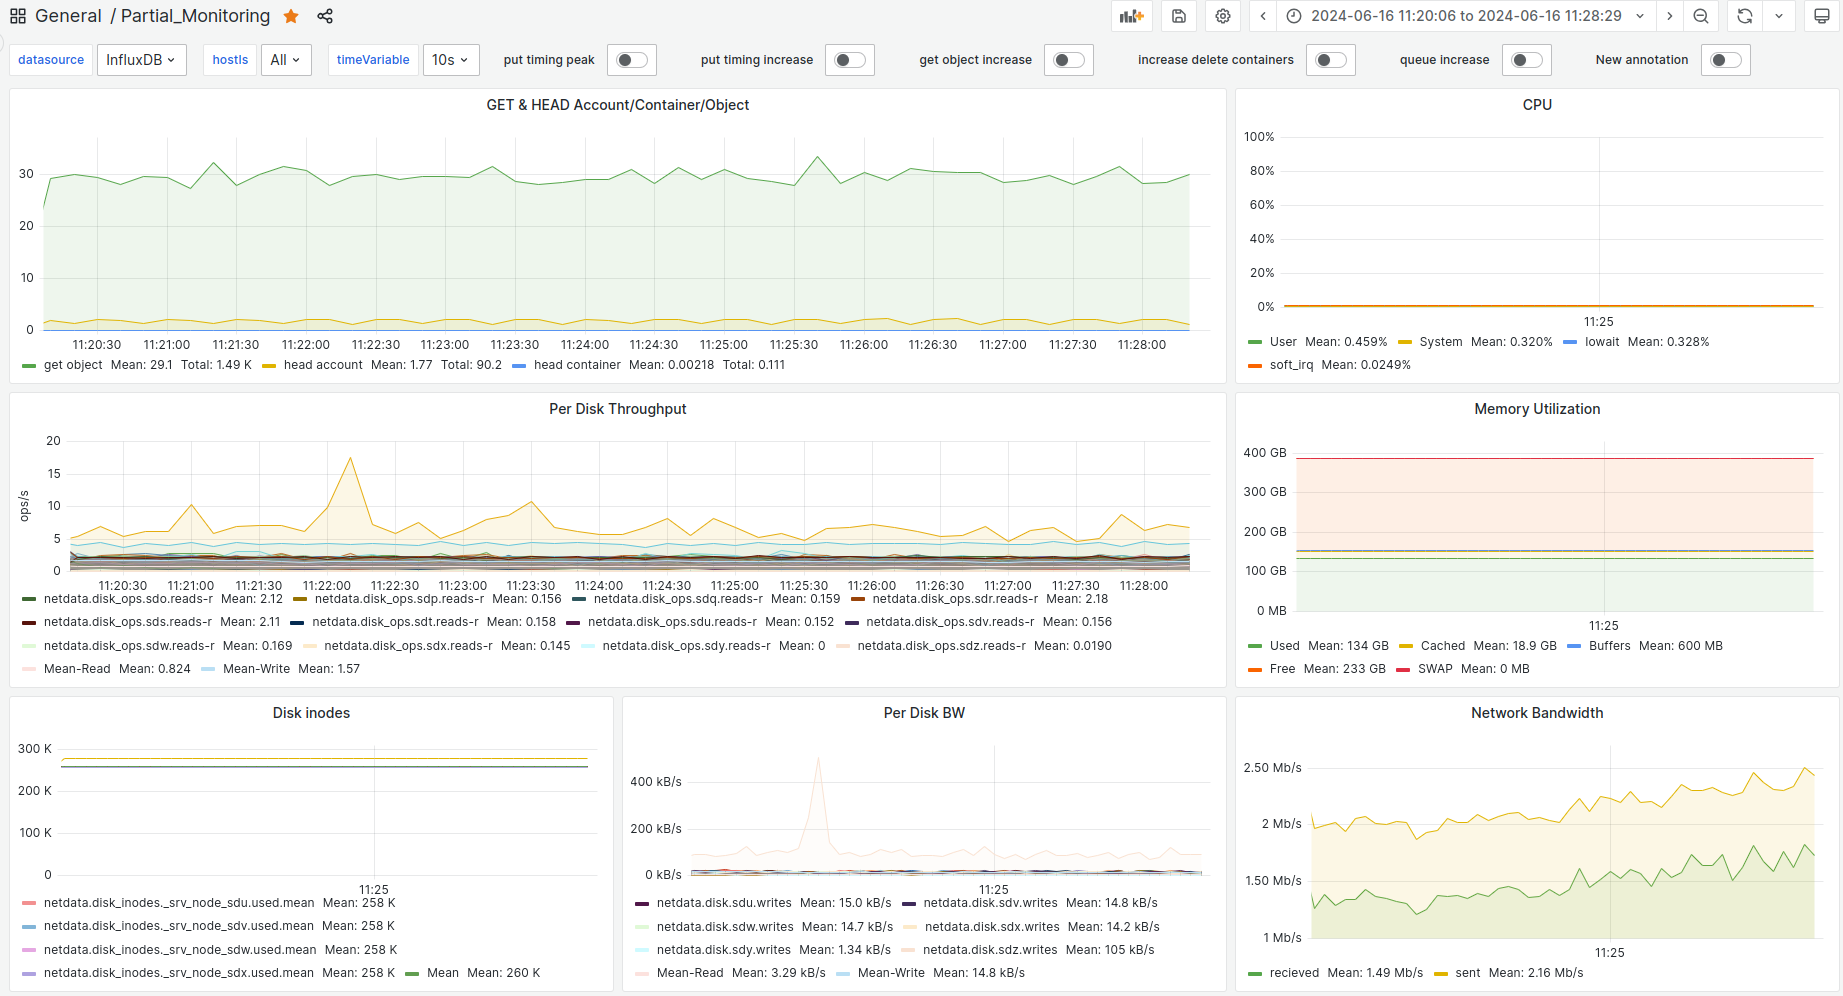Click the SWAP legend color swatch

(x=1403, y=669)
